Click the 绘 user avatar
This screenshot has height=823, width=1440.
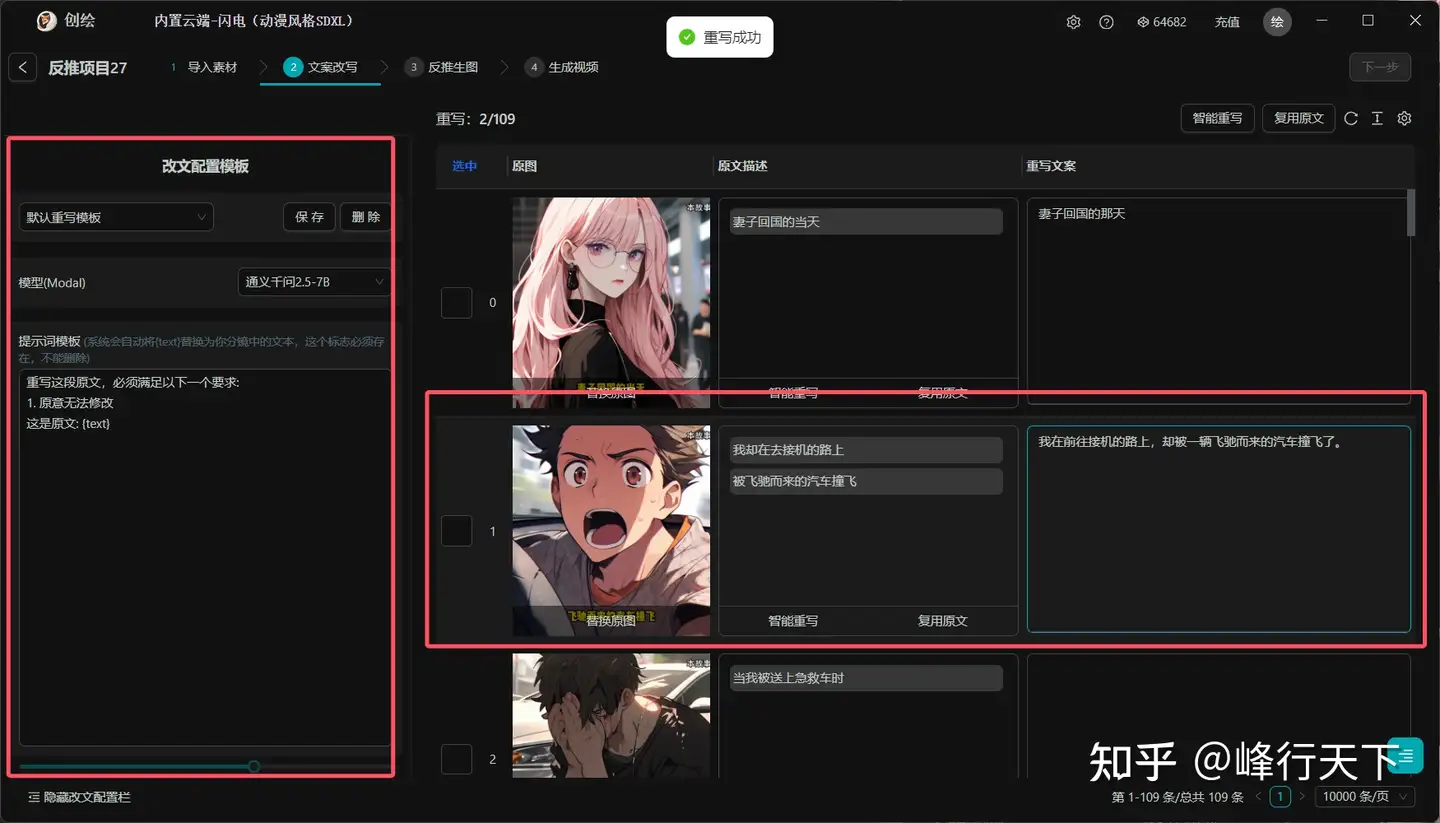[1277, 22]
